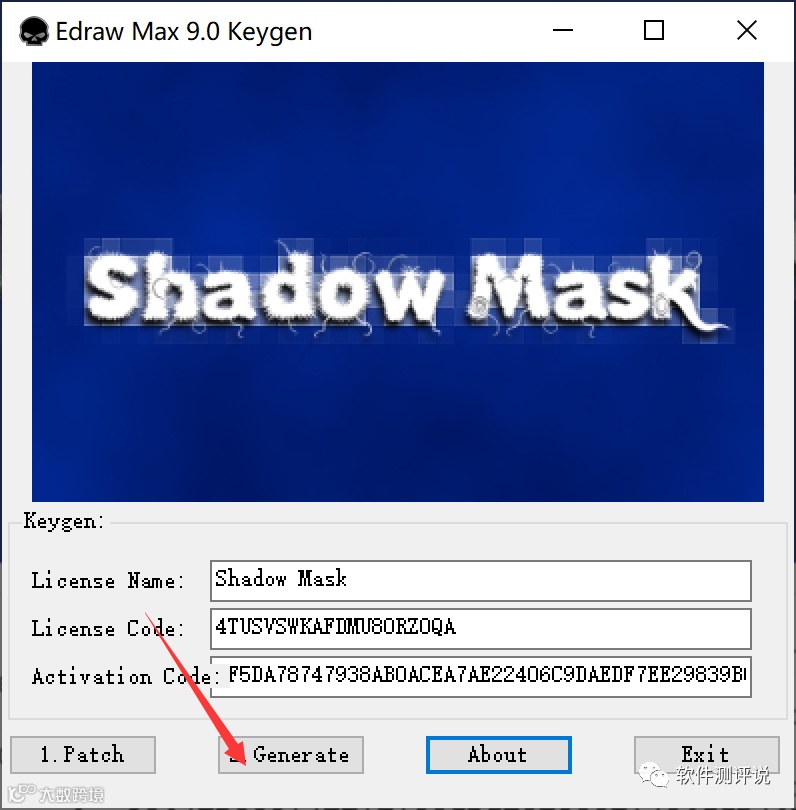
Task: Click the Generate button
Action: pyautogui.click(x=291, y=755)
